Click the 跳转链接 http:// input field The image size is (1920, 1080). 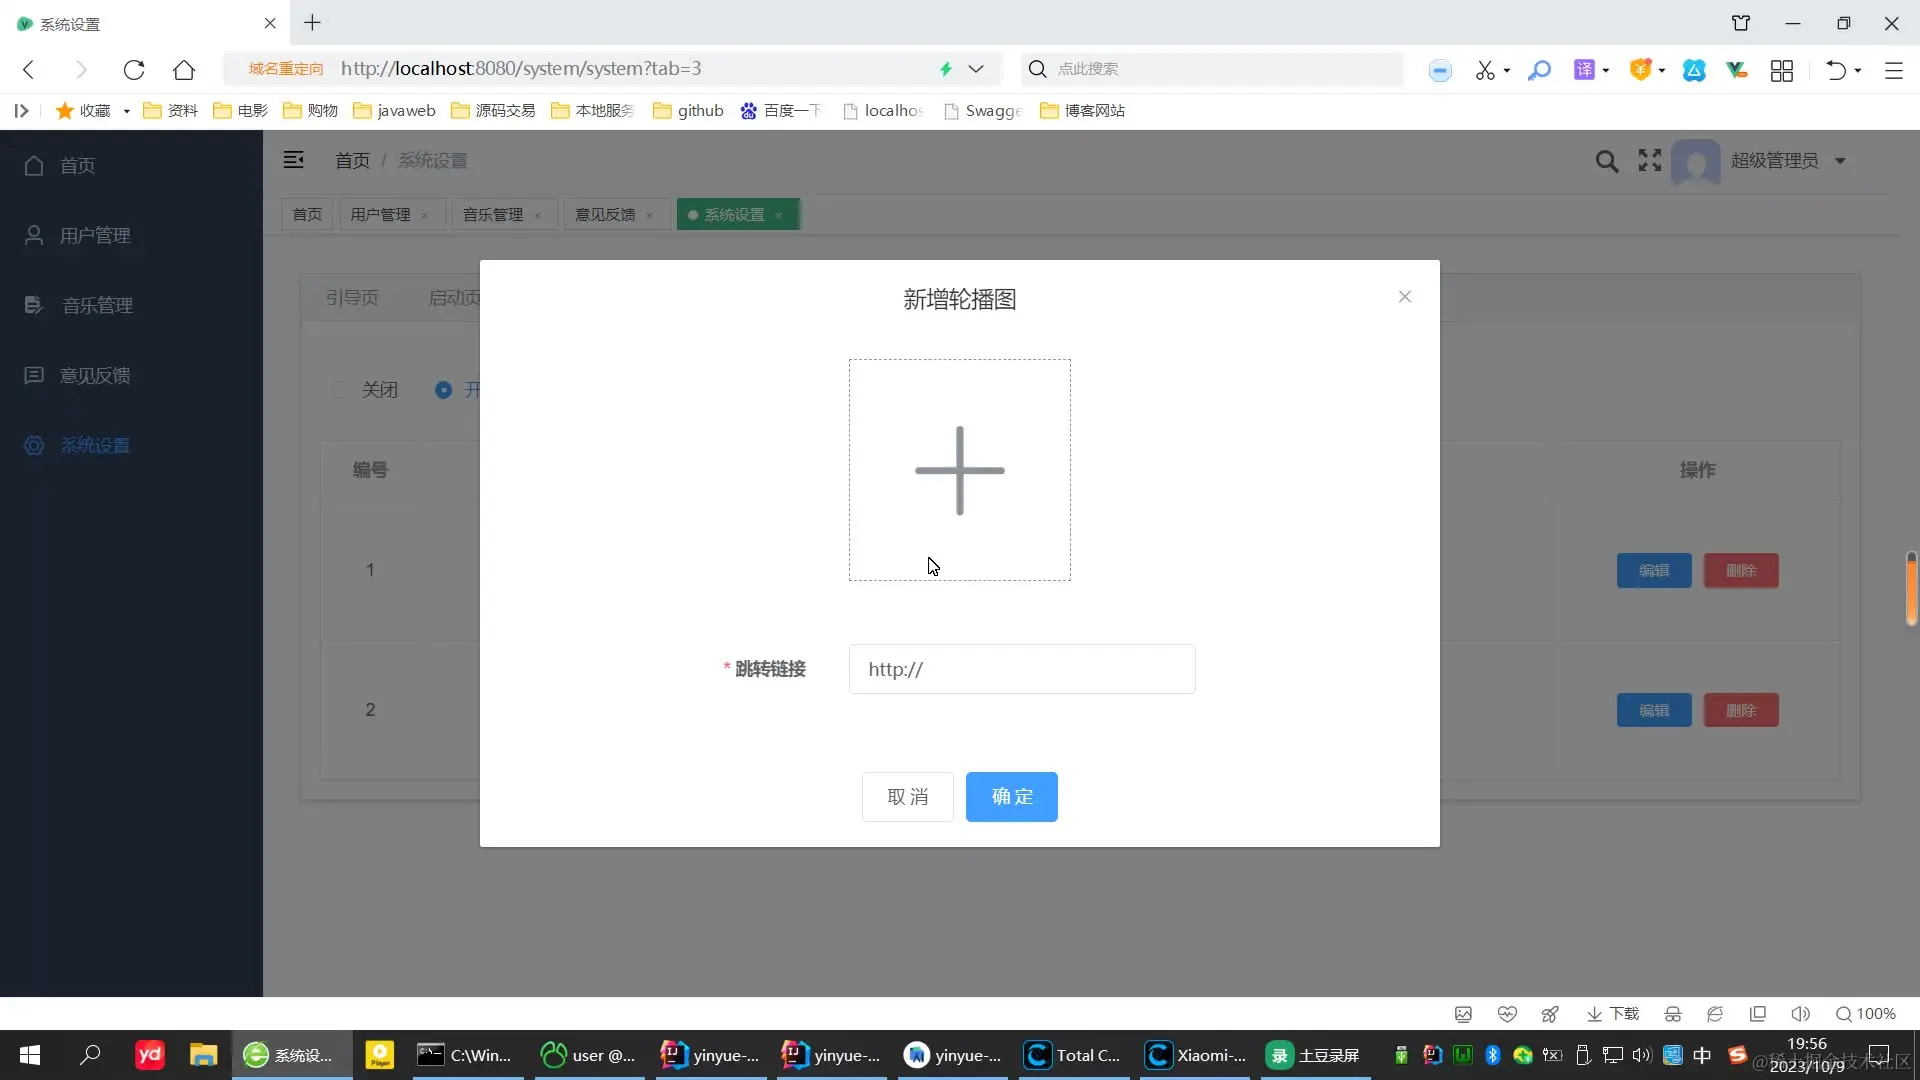[x=1021, y=669]
